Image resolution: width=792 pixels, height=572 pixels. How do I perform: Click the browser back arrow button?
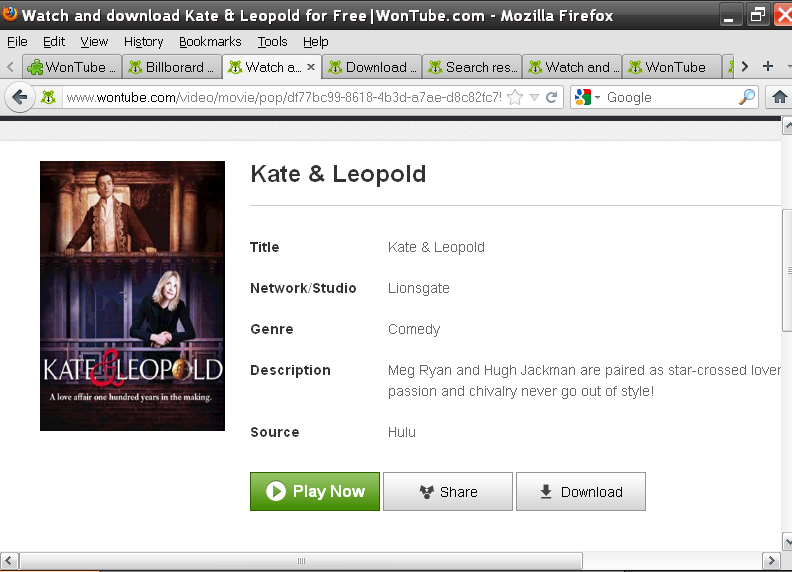pyautogui.click(x=19, y=97)
